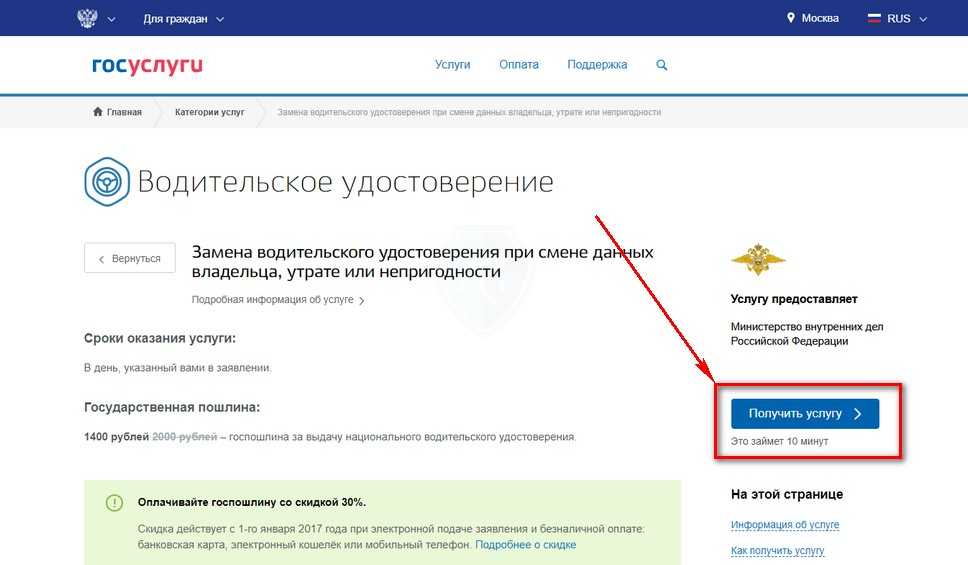Open the 'Для граждан' dropdown

[183, 19]
